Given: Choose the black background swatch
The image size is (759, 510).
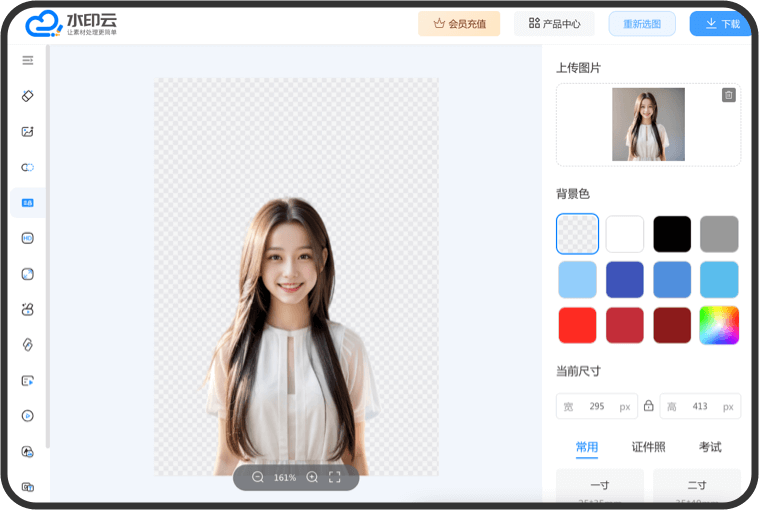Looking at the screenshot, I should [672, 234].
